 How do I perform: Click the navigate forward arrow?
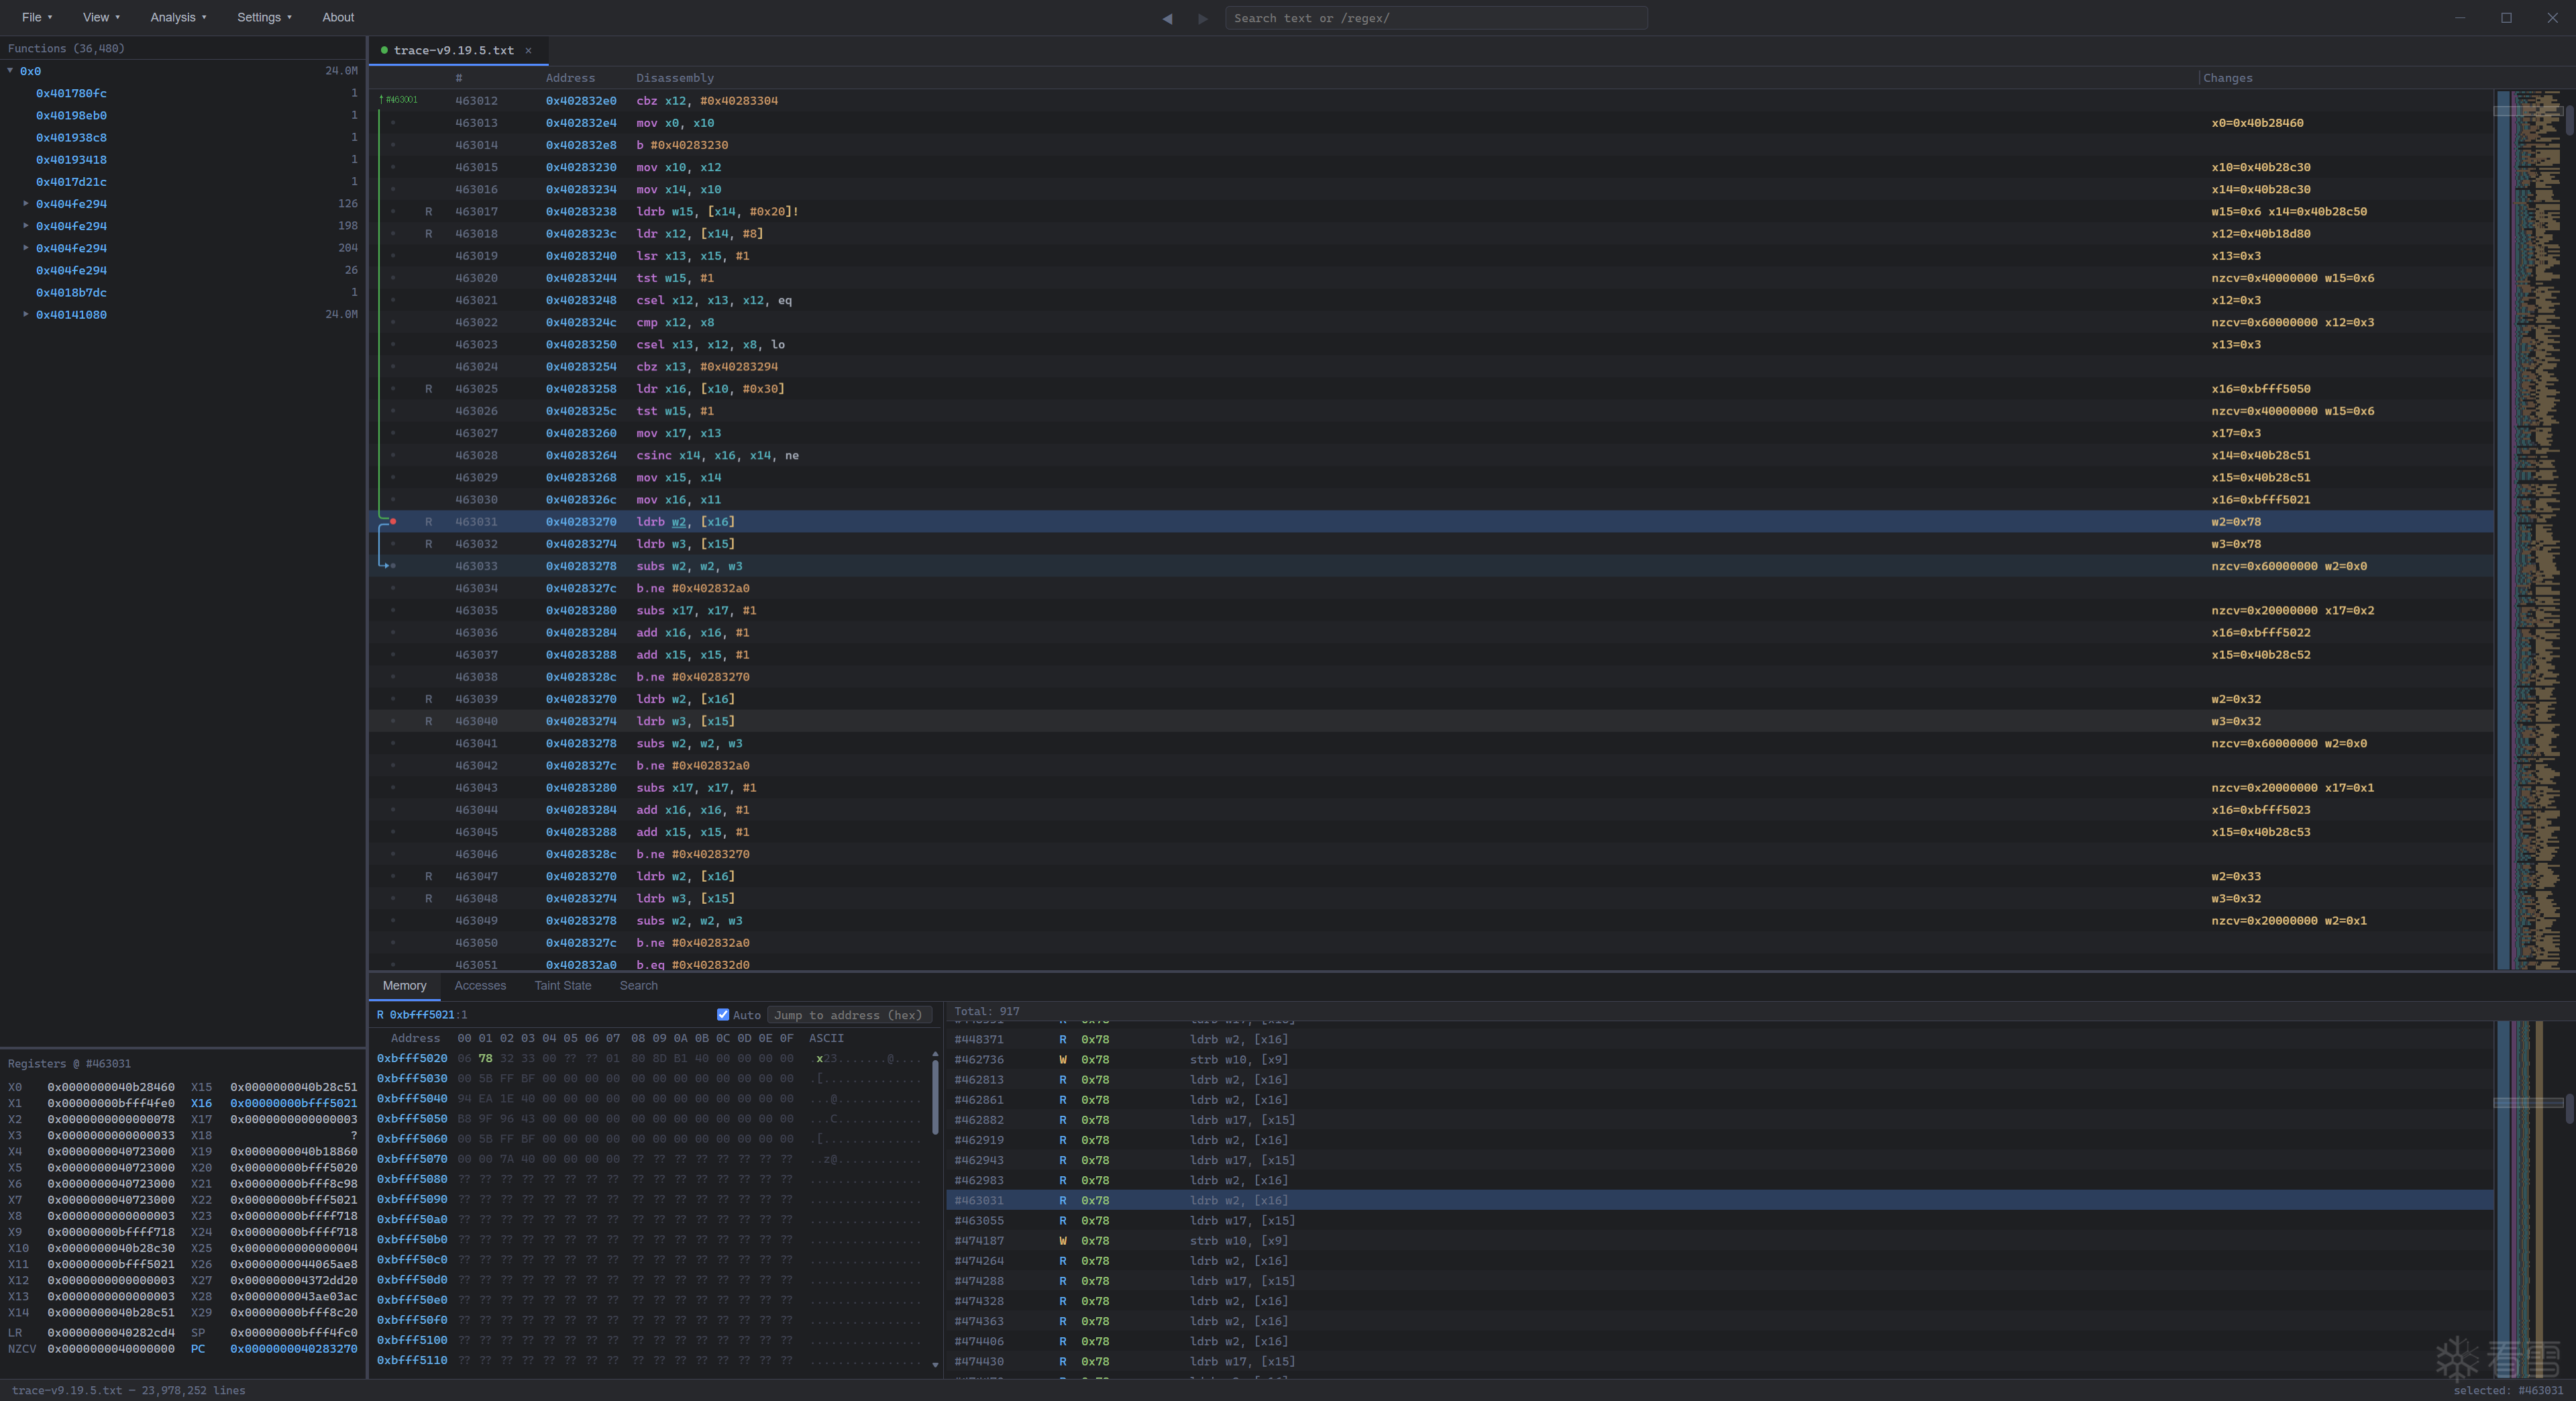click(x=1202, y=18)
